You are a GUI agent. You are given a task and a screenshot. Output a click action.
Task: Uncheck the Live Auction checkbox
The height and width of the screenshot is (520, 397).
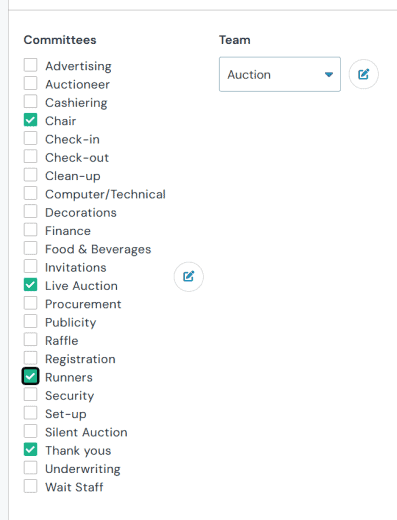coord(30,285)
